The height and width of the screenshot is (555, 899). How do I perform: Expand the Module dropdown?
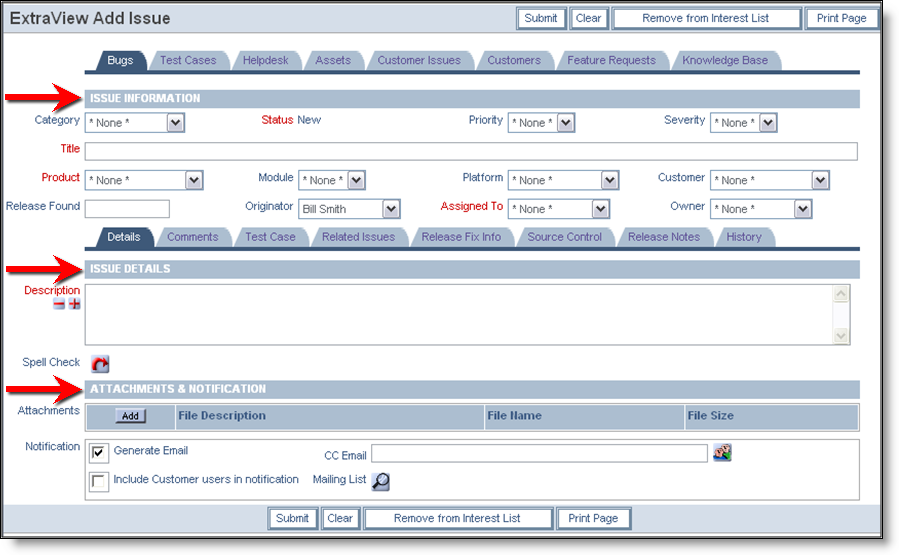click(x=332, y=180)
